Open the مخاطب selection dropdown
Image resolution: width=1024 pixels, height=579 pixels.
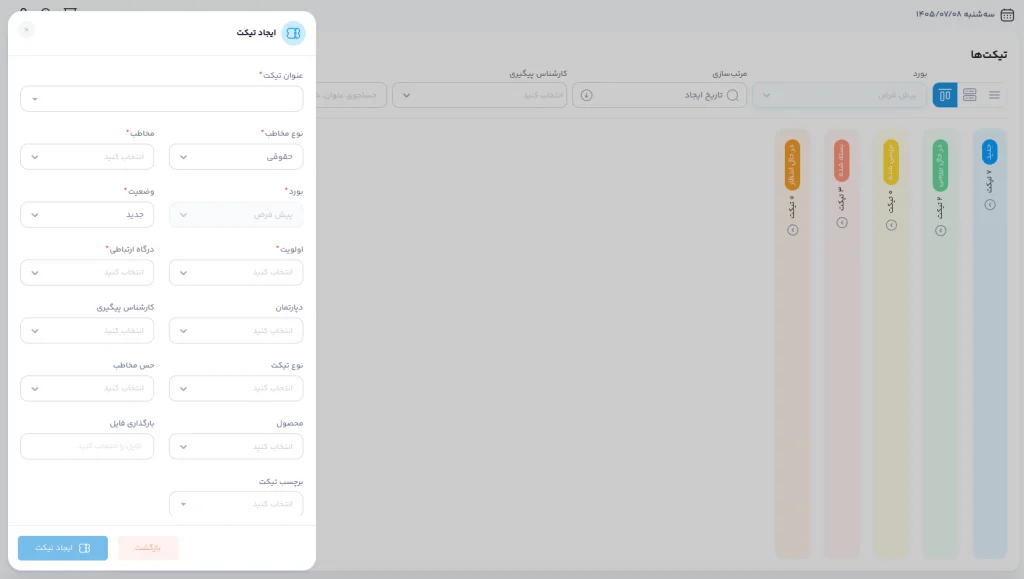[87, 157]
